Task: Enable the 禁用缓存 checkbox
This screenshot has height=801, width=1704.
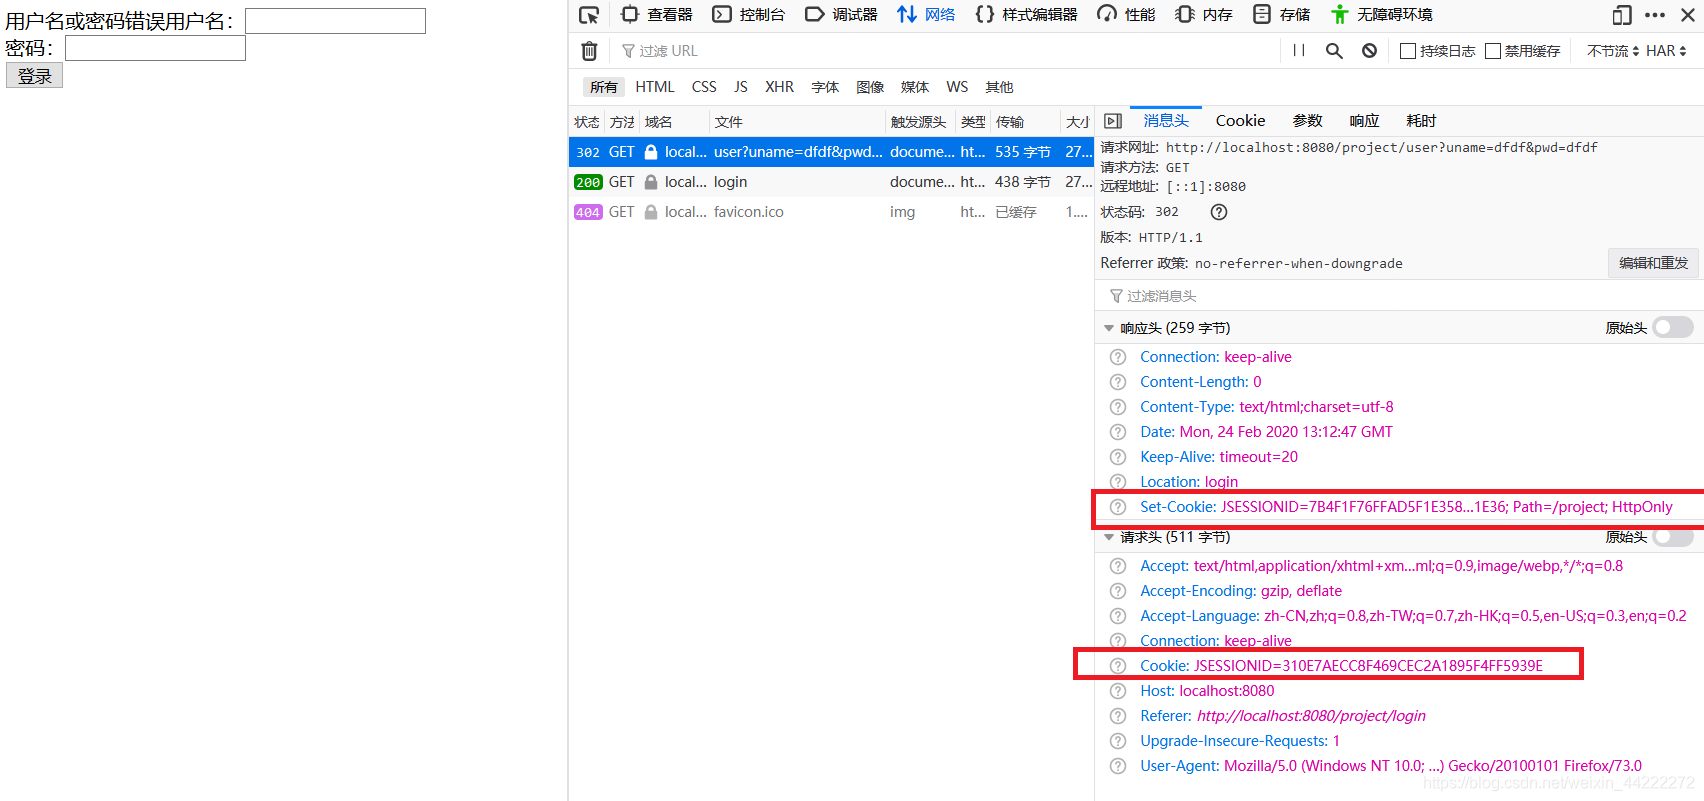Action: (1493, 51)
